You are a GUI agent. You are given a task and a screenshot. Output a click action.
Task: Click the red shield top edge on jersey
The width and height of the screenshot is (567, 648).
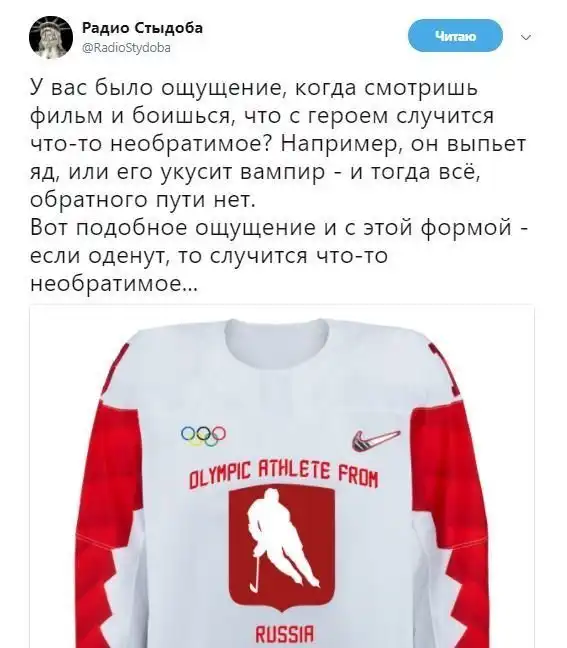pyautogui.click(x=282, y=488)
